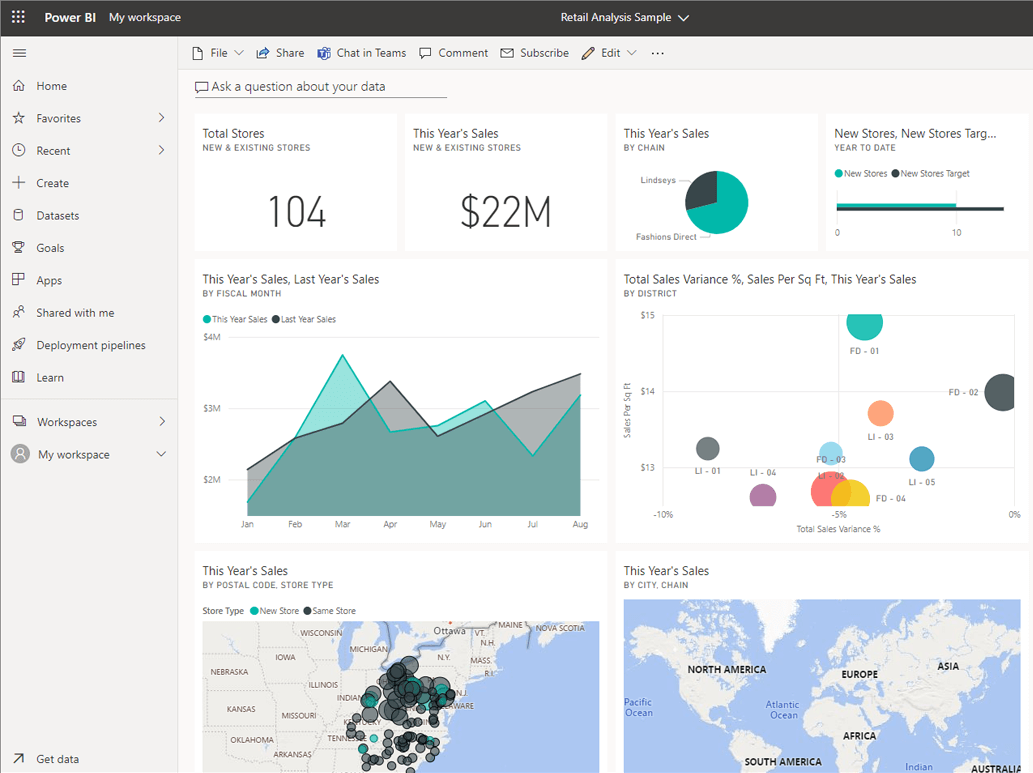Click the Goals trophy icon
The image size is (1033, 773).
[x=19, y=247]
